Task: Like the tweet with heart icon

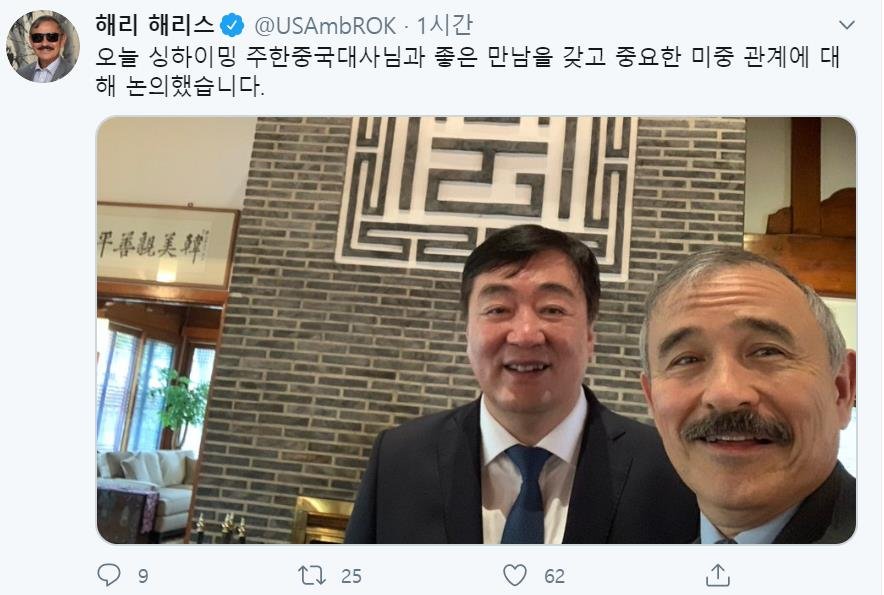Action: (515, 575)
